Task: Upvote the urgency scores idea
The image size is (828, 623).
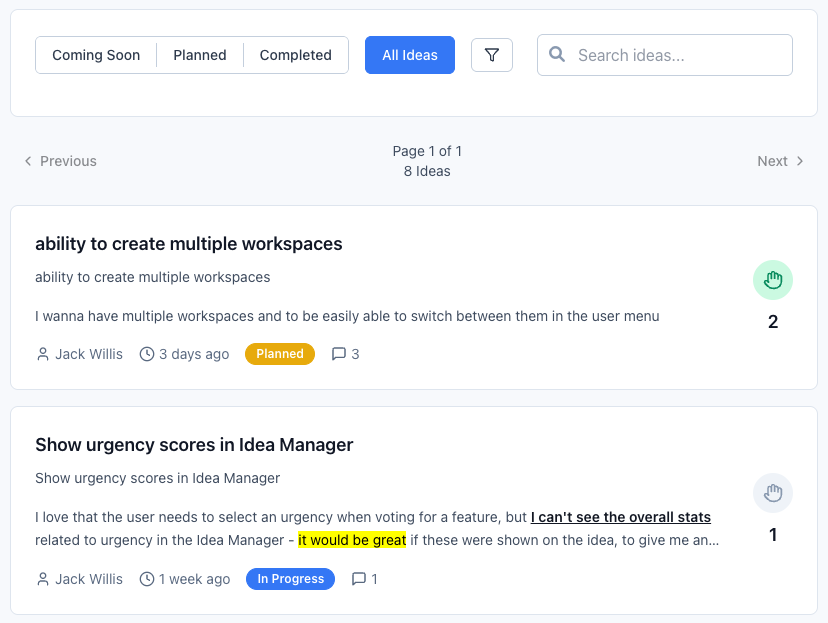Action: coord(772,493)
